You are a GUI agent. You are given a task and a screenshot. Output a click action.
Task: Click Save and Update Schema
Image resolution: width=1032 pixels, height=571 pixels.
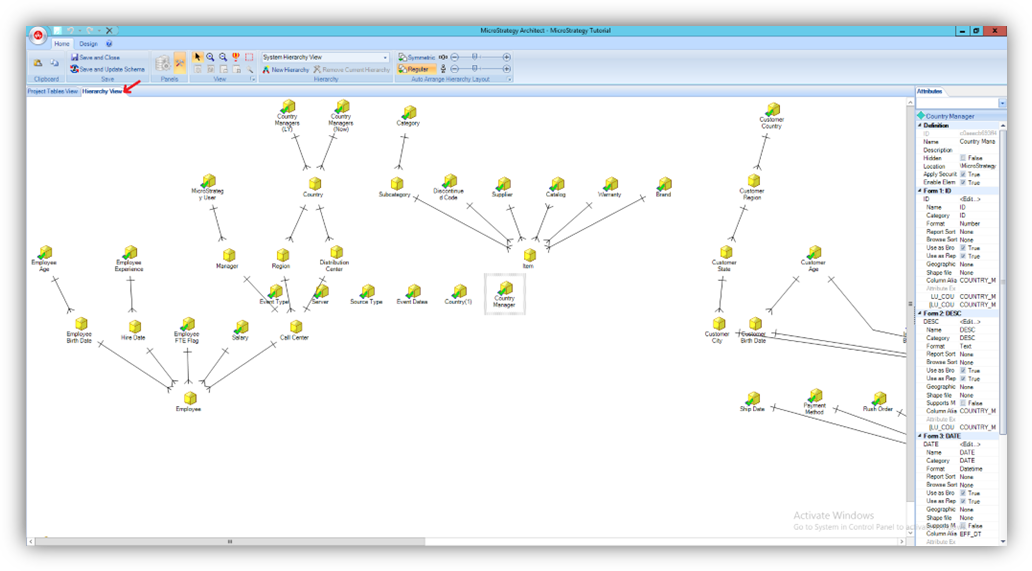coord(107,69)
